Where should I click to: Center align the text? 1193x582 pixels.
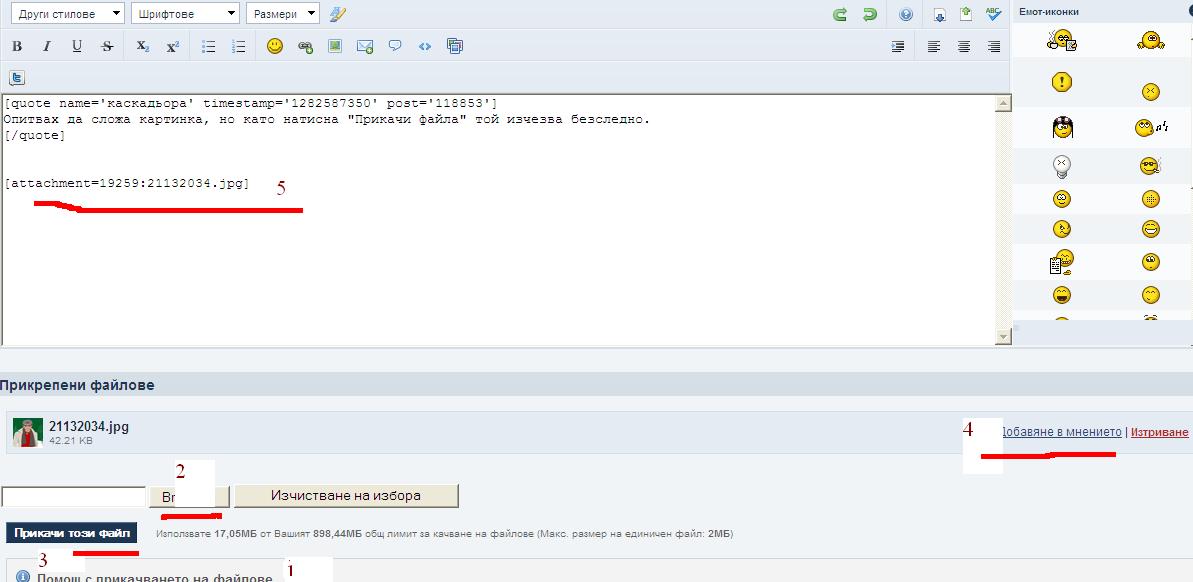pos(964,46)
